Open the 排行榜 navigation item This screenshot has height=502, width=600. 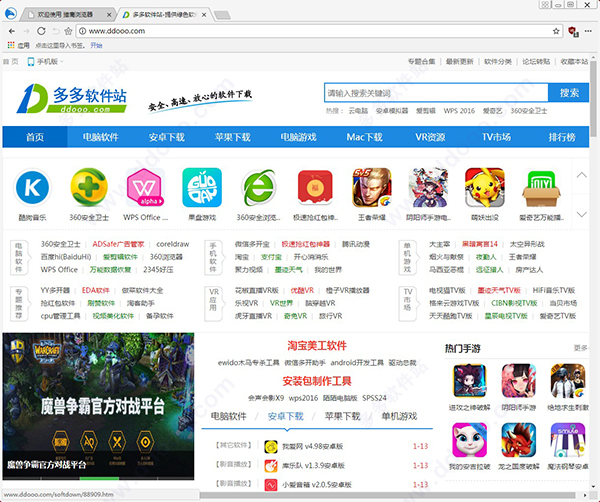(x=562, y=137)
